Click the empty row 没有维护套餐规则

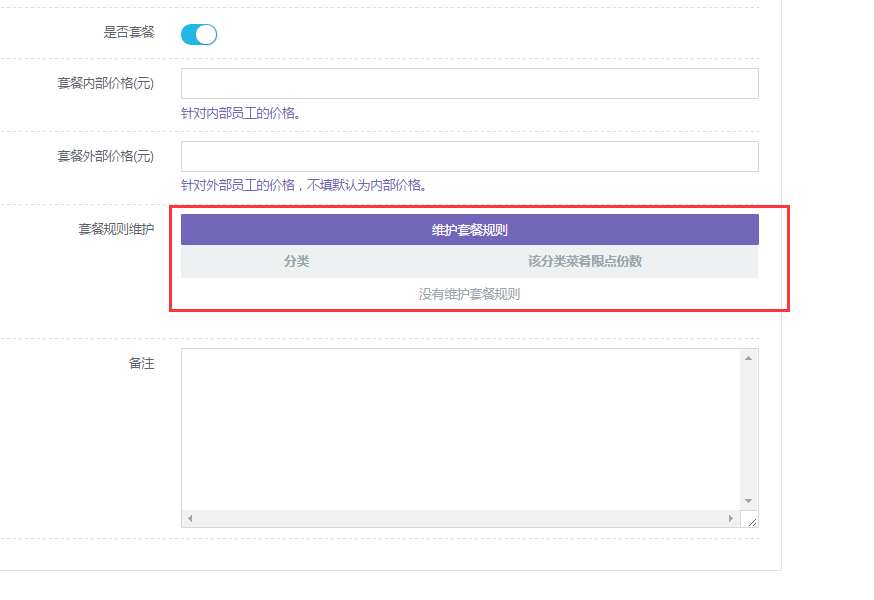[x=469, y=294]
